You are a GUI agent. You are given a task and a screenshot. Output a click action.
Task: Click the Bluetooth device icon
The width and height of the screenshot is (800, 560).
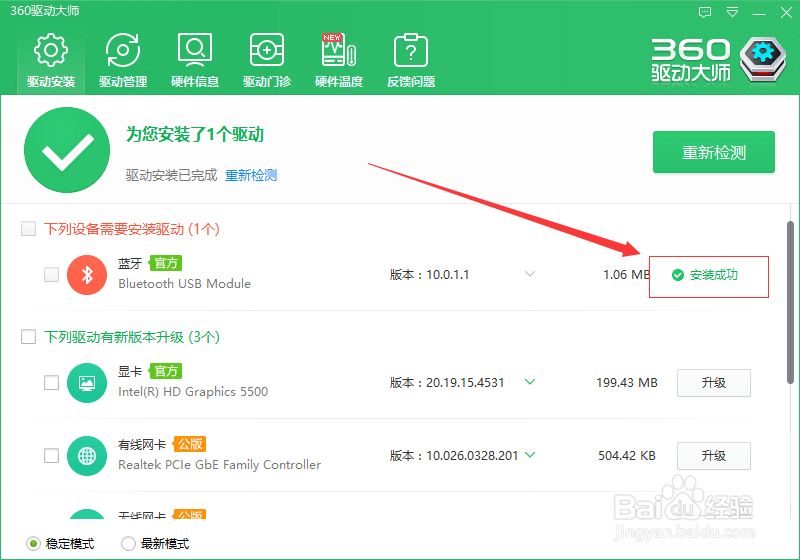[x=87, y=275]
